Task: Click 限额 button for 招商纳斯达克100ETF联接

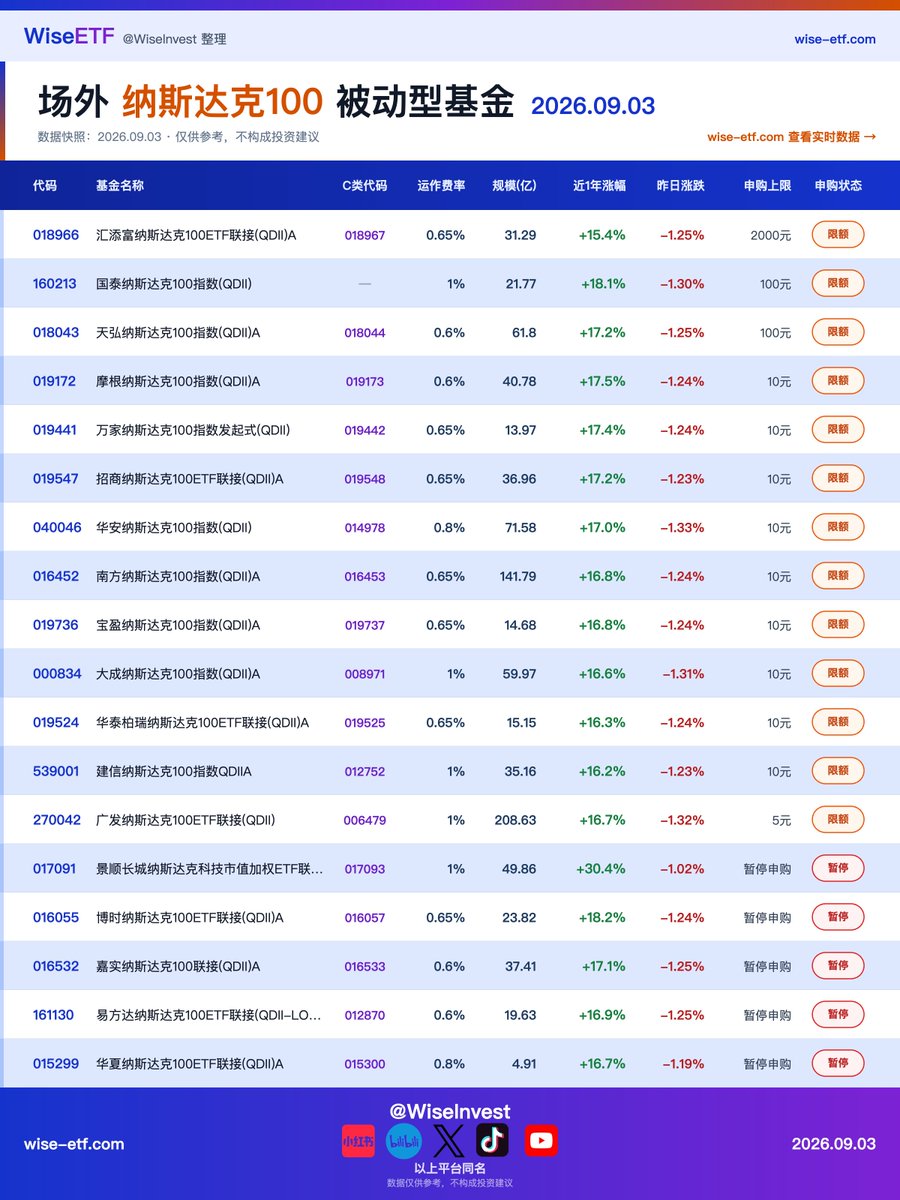Action: point(838,479)
